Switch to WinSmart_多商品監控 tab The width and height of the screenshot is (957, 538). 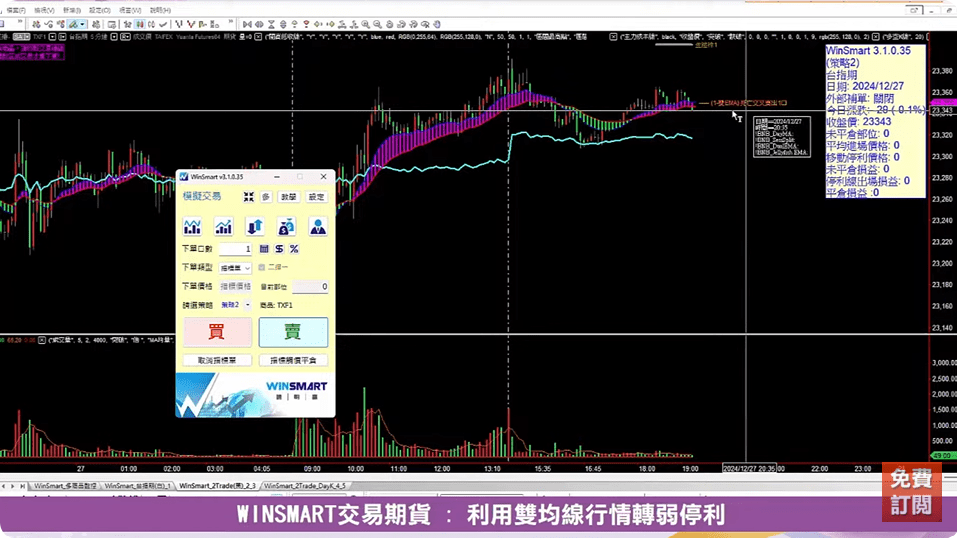[65, 486]
